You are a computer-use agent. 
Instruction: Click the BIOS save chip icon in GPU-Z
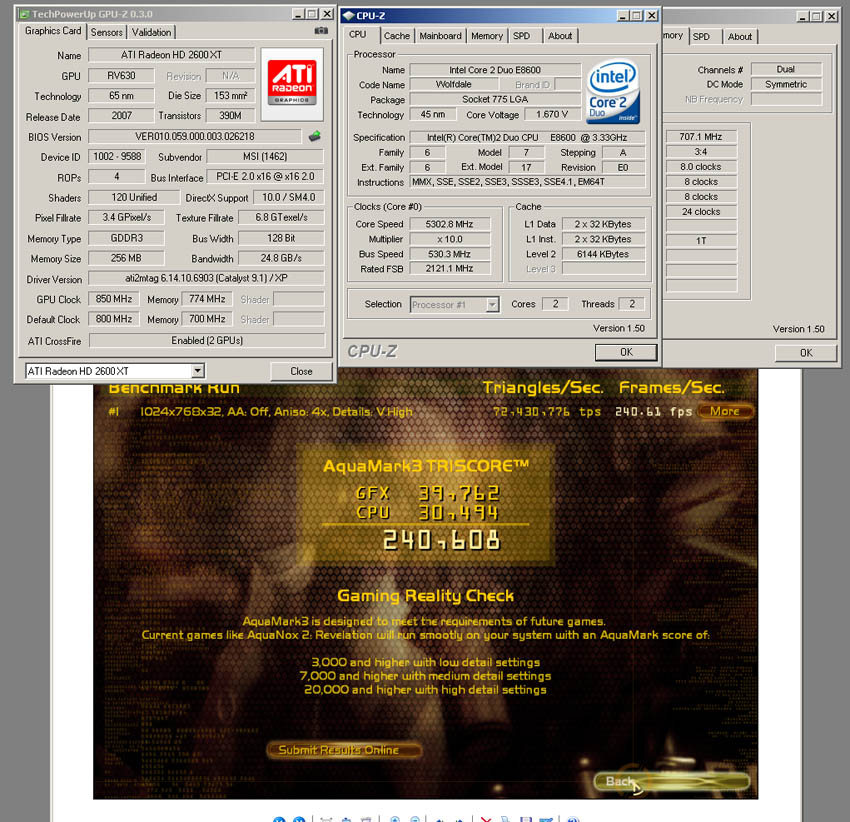(x=314, y=136)
